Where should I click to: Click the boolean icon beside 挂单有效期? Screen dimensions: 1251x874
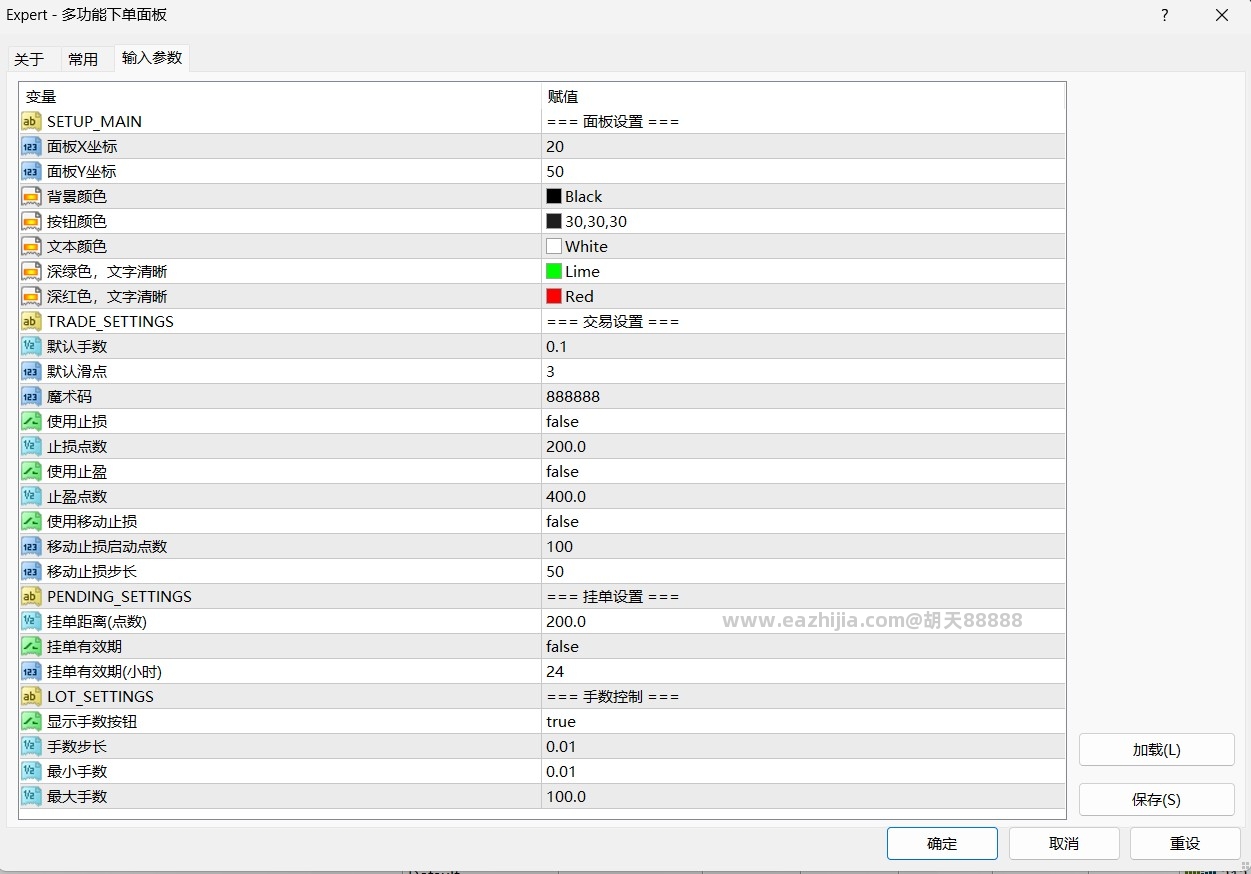click(x=31, y=646)
